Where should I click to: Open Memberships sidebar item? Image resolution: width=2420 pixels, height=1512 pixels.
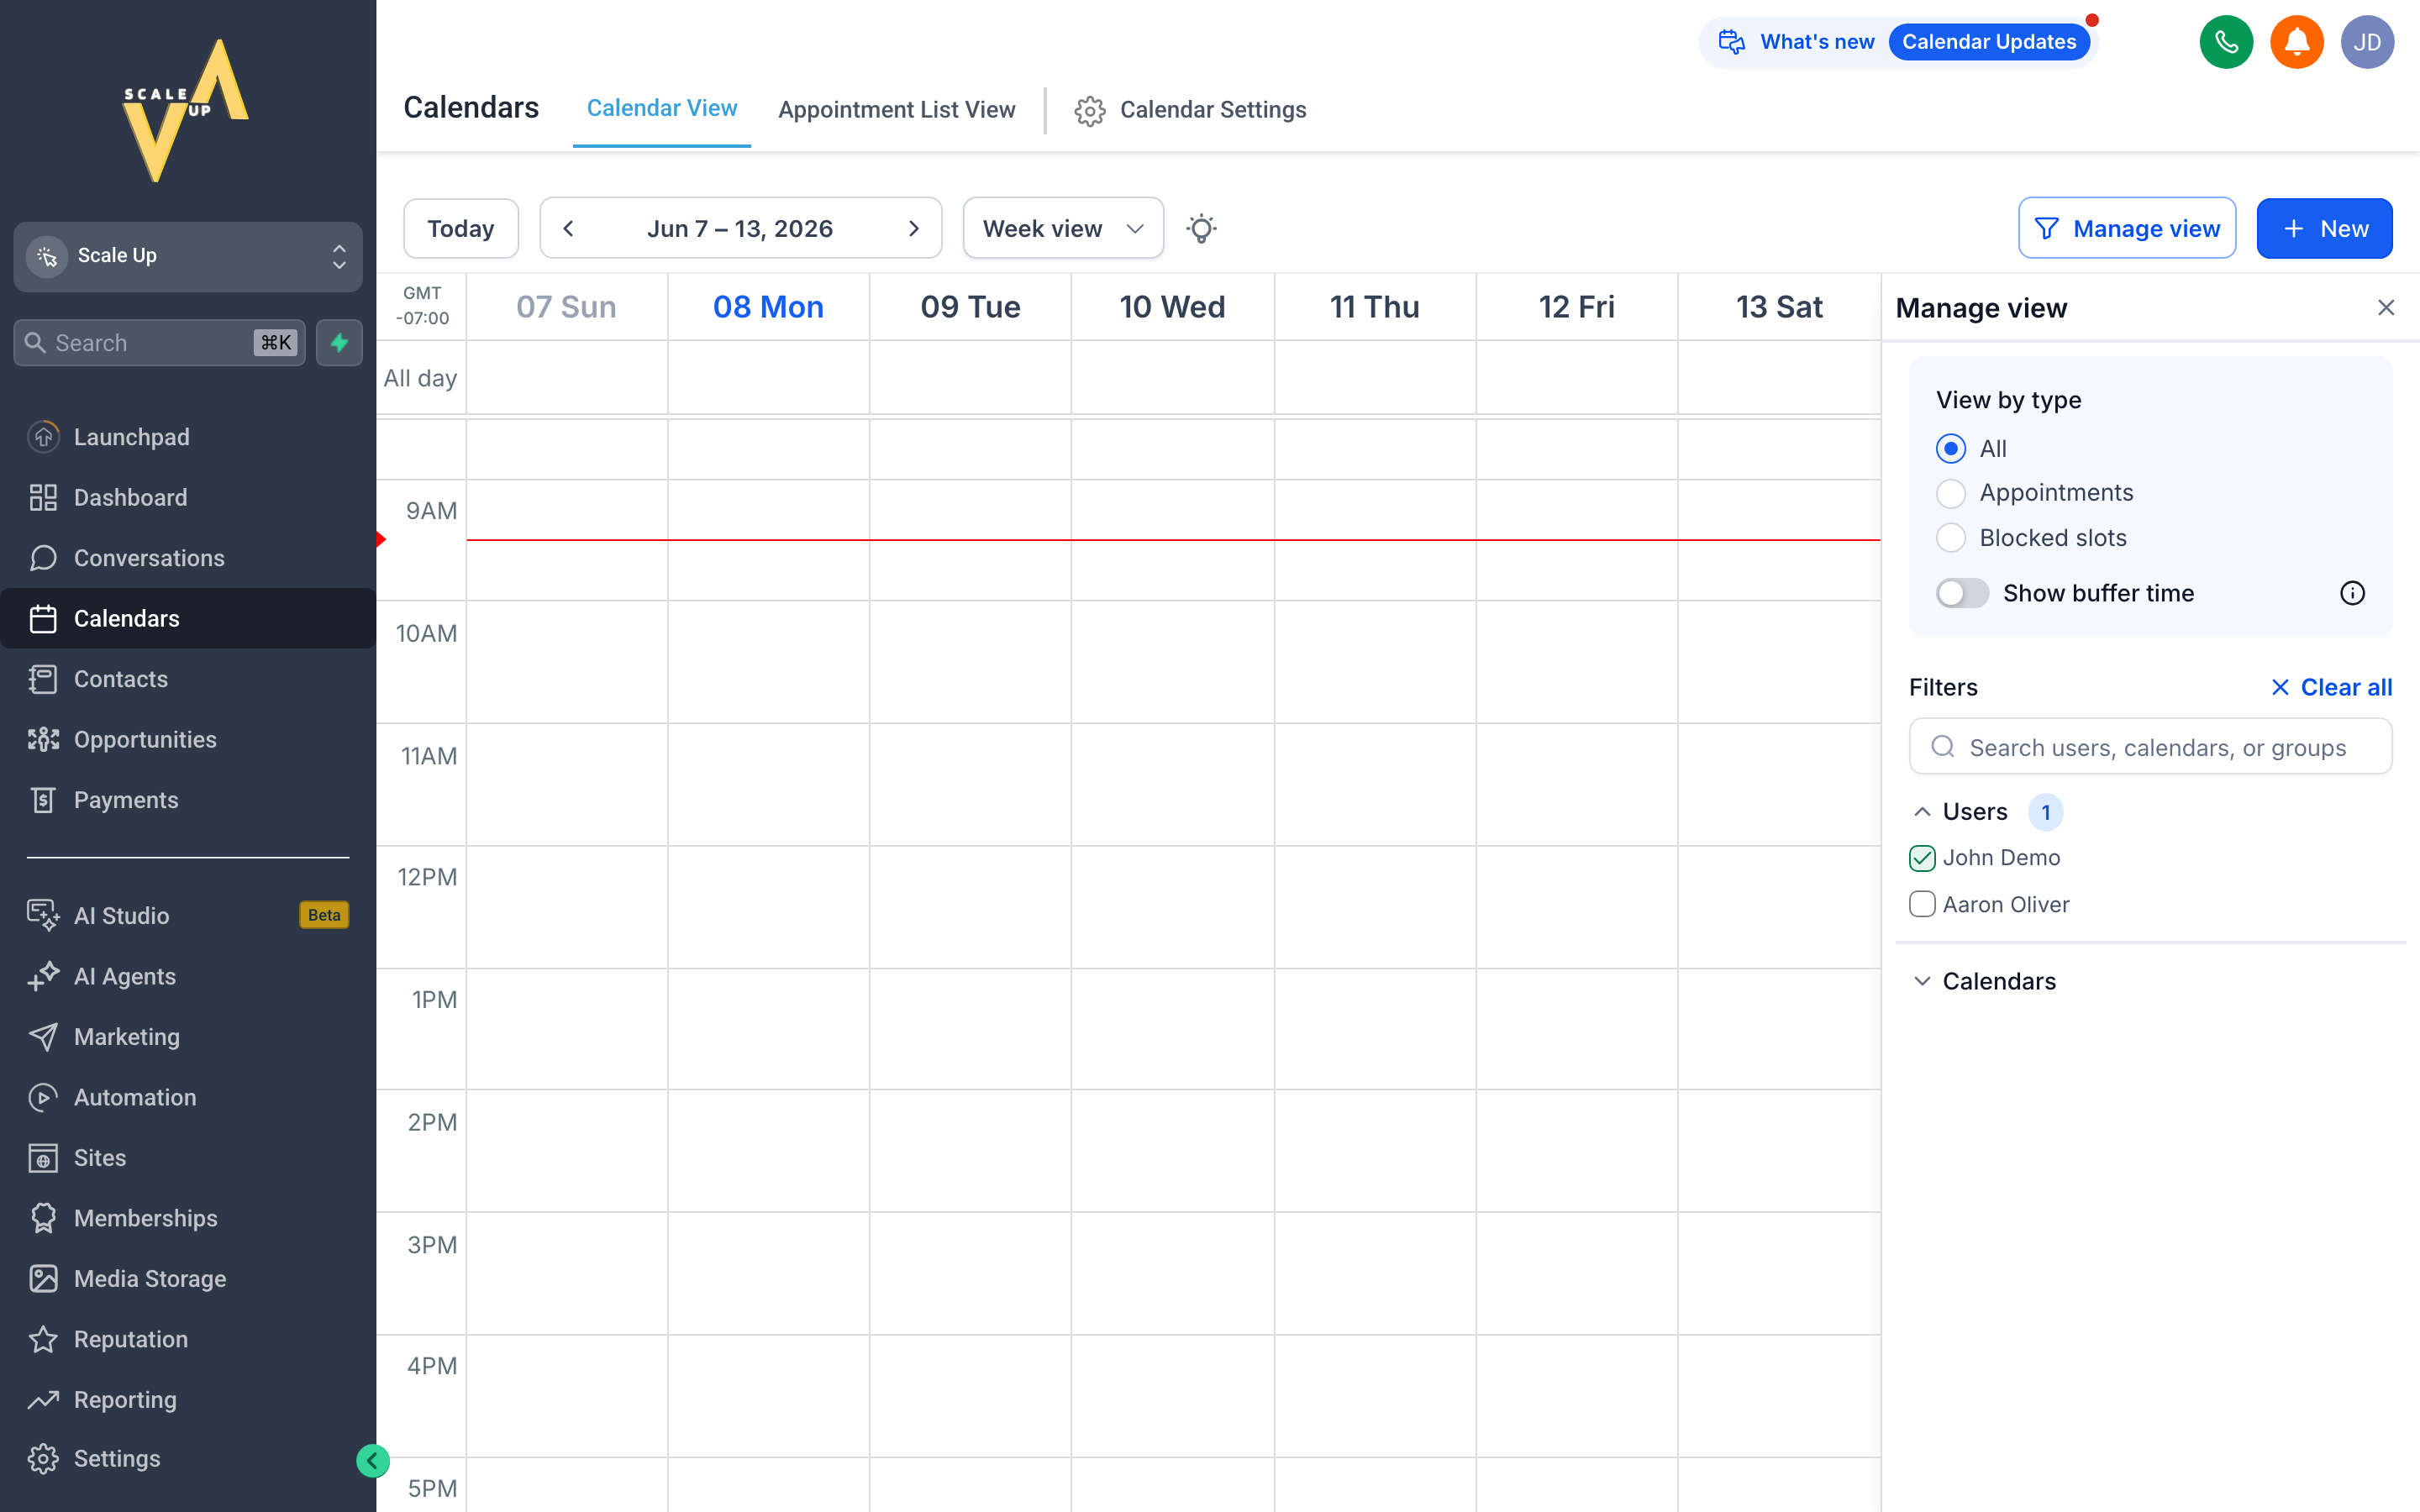[188, 1218]
